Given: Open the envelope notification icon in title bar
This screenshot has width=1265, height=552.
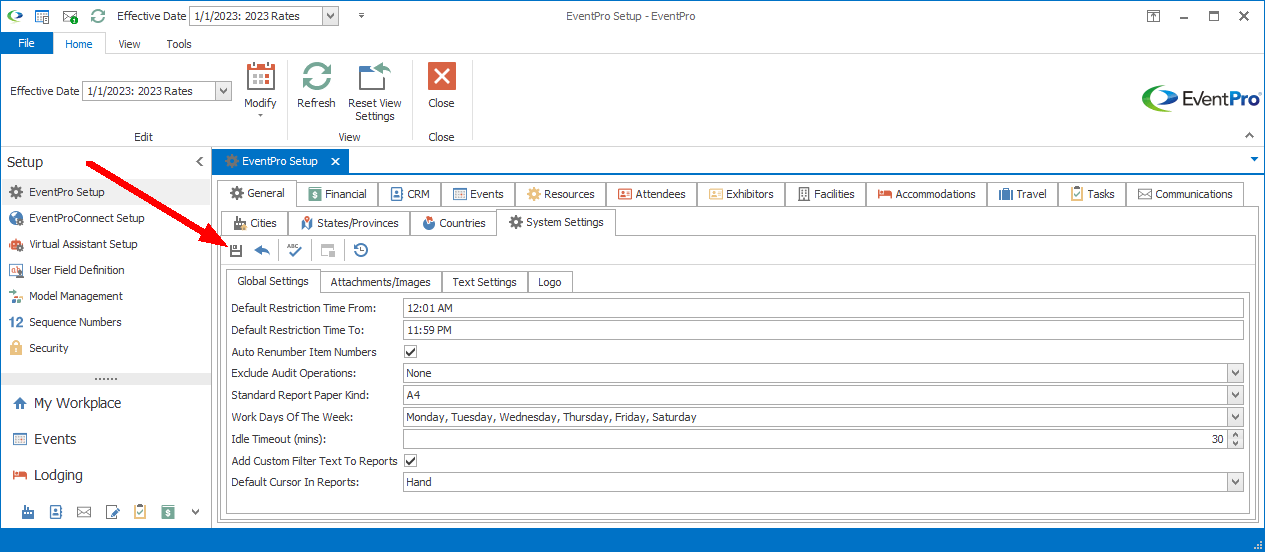Looking at the screenshot, I should 70,16.
